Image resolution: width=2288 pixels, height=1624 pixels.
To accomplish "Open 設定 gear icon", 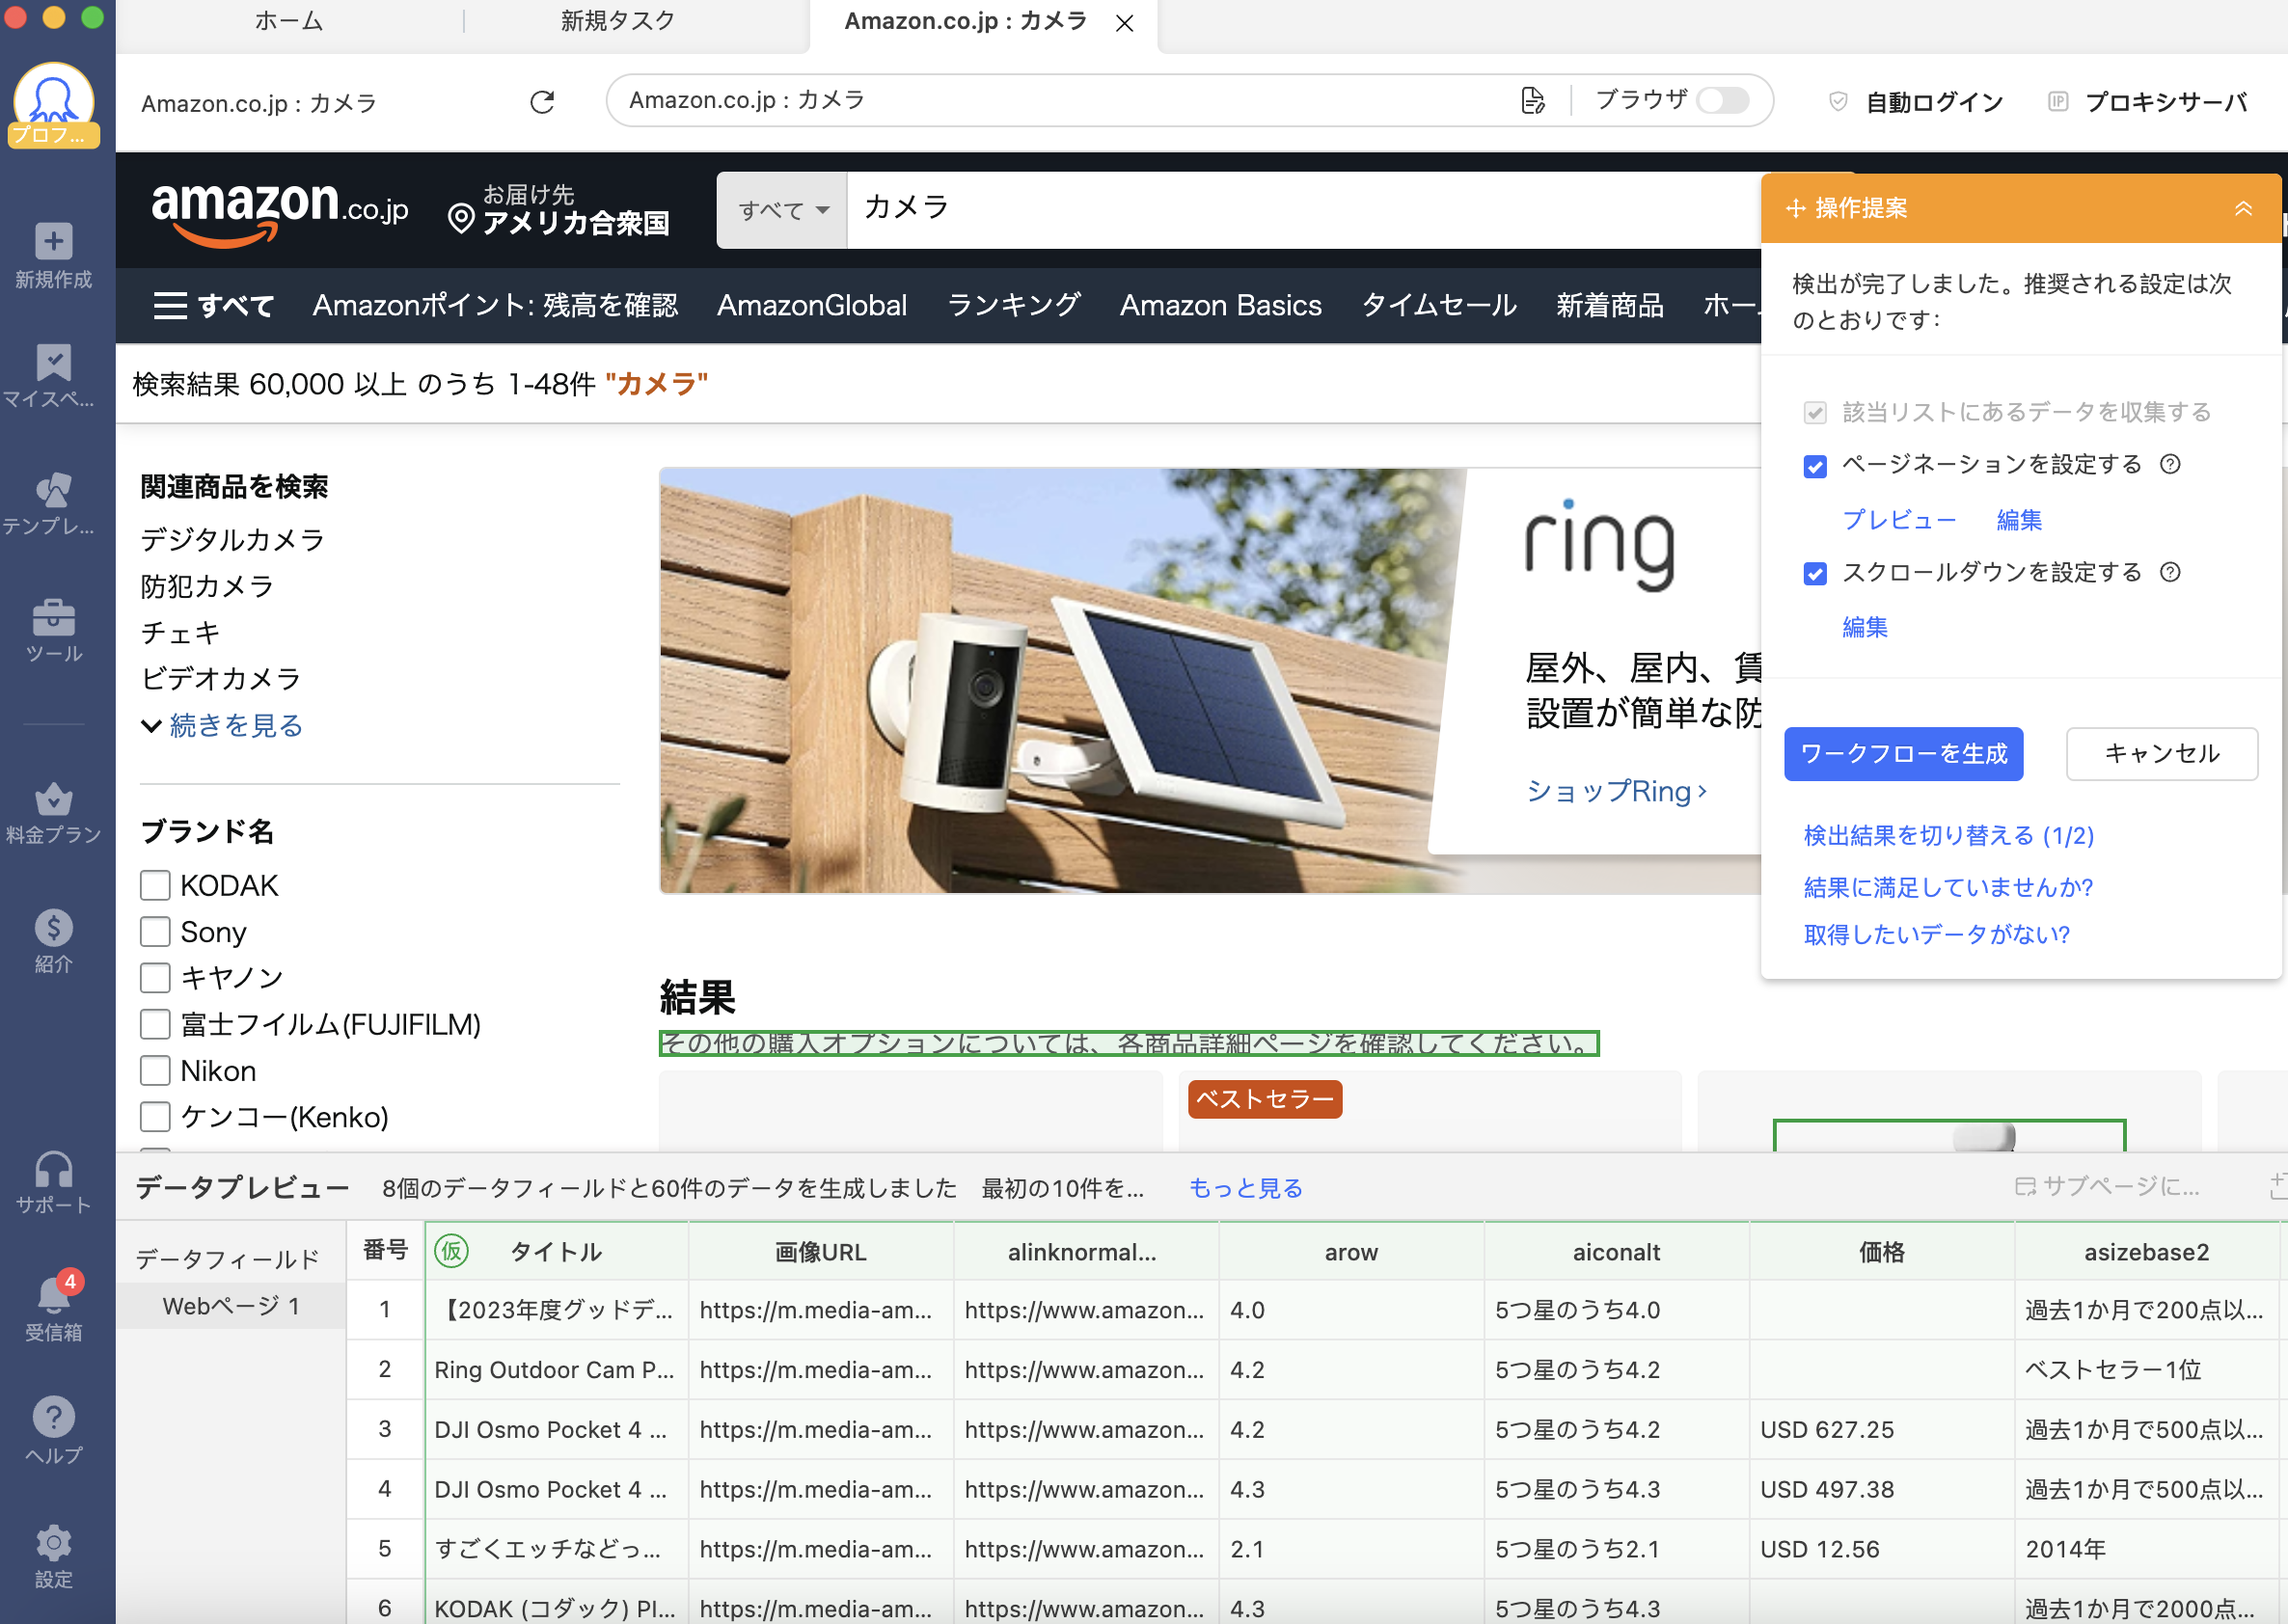I will (54, 1542).
